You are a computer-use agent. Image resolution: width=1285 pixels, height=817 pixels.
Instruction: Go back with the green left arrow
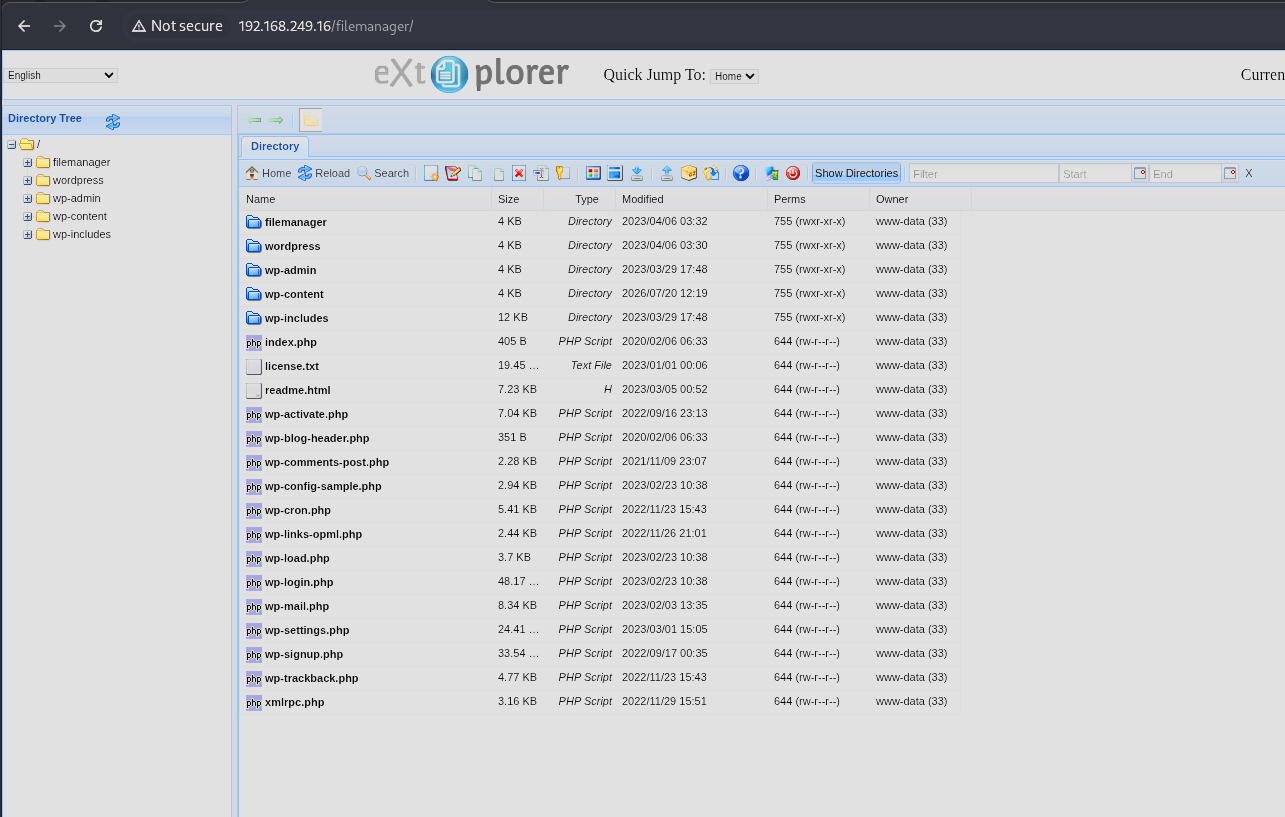click(255, 120)
